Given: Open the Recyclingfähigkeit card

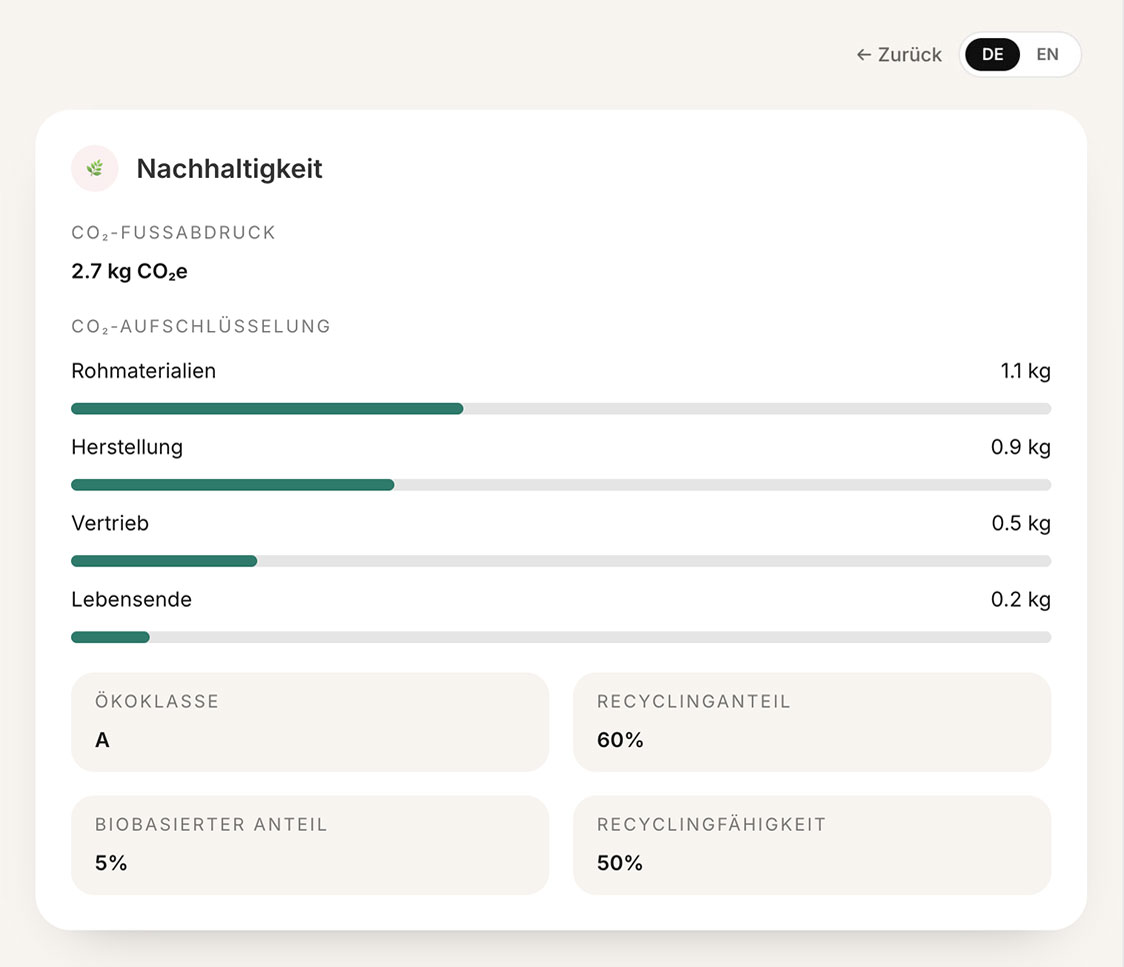Looking at the screenshot, I should pyautogui.click(x=811, y=845).
